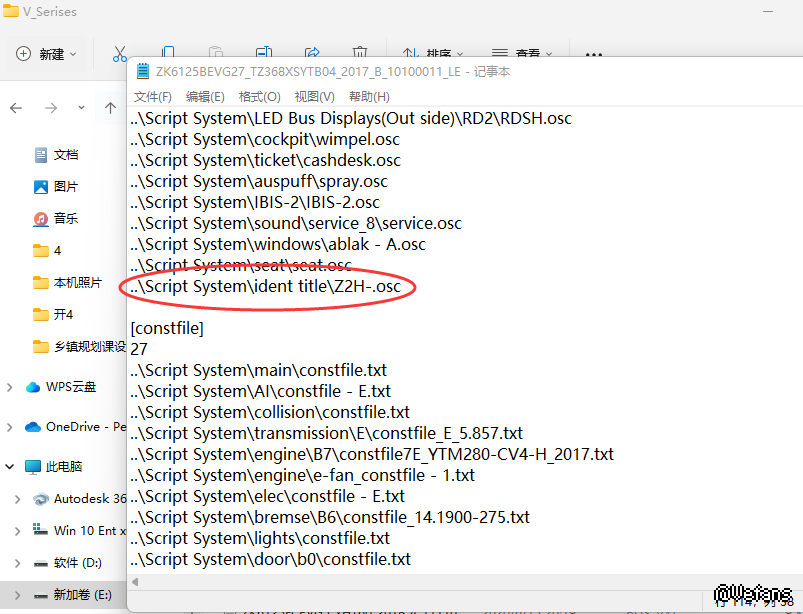The height and width of the screenshot is (614, 803).
Task: Click the collision\constfile.txt line
Action: click(x=270, y=412)
